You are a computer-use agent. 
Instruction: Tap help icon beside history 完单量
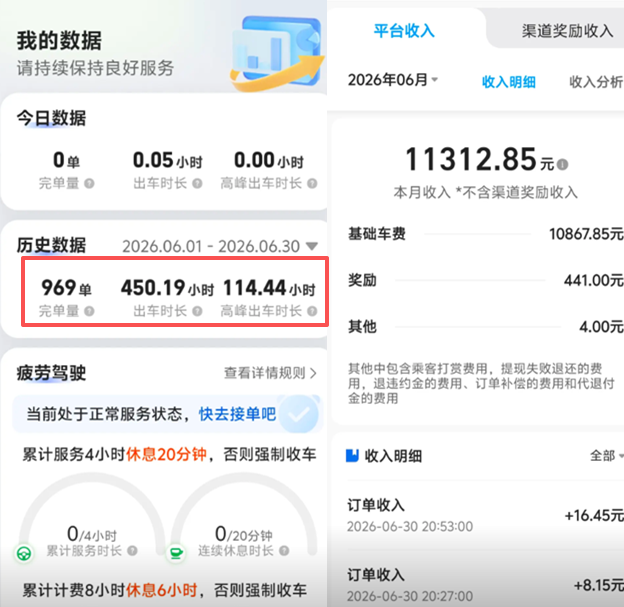click(90, 311)
